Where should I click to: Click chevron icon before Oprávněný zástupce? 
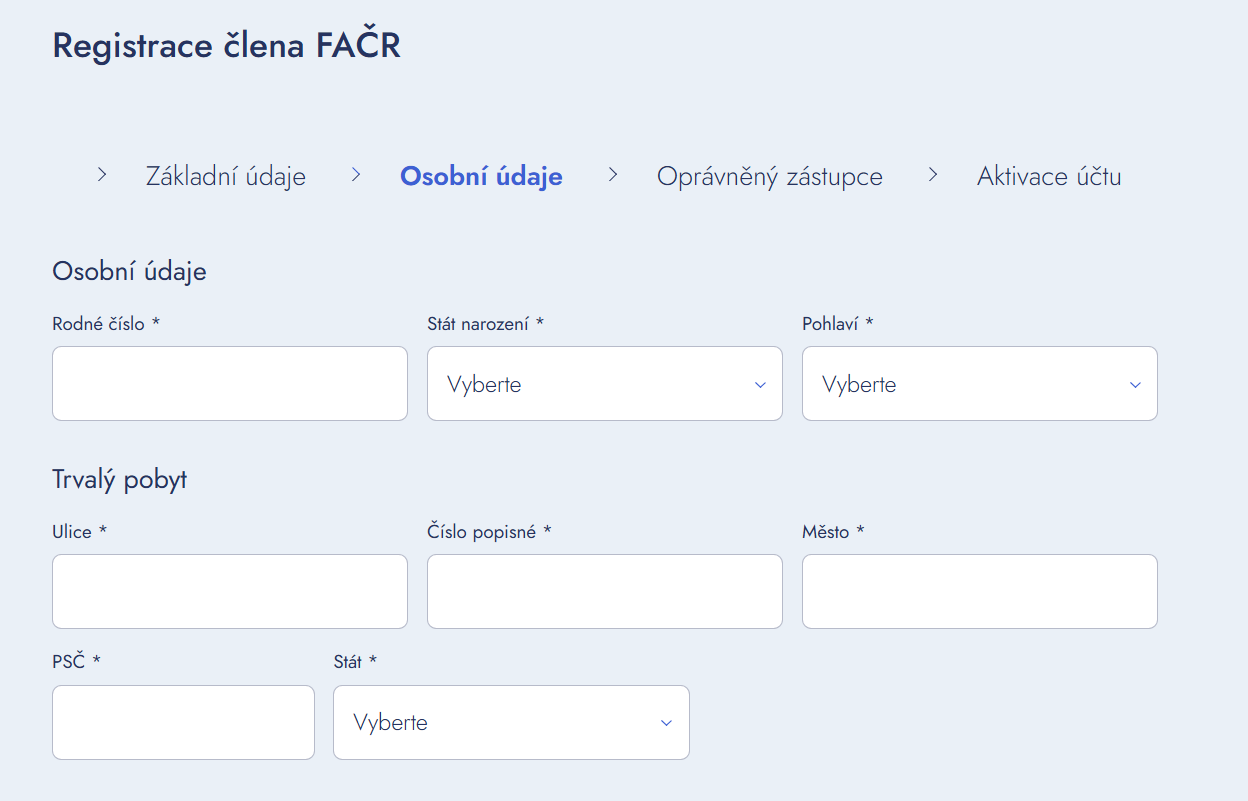tap(613, 175)
